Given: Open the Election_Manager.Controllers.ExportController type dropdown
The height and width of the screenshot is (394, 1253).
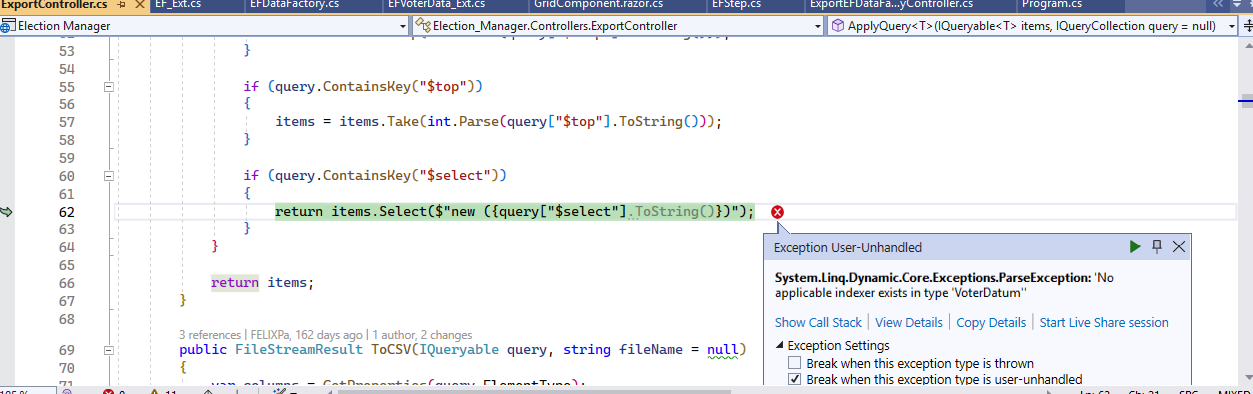Looking at the screenshot, I should point(817,26).
